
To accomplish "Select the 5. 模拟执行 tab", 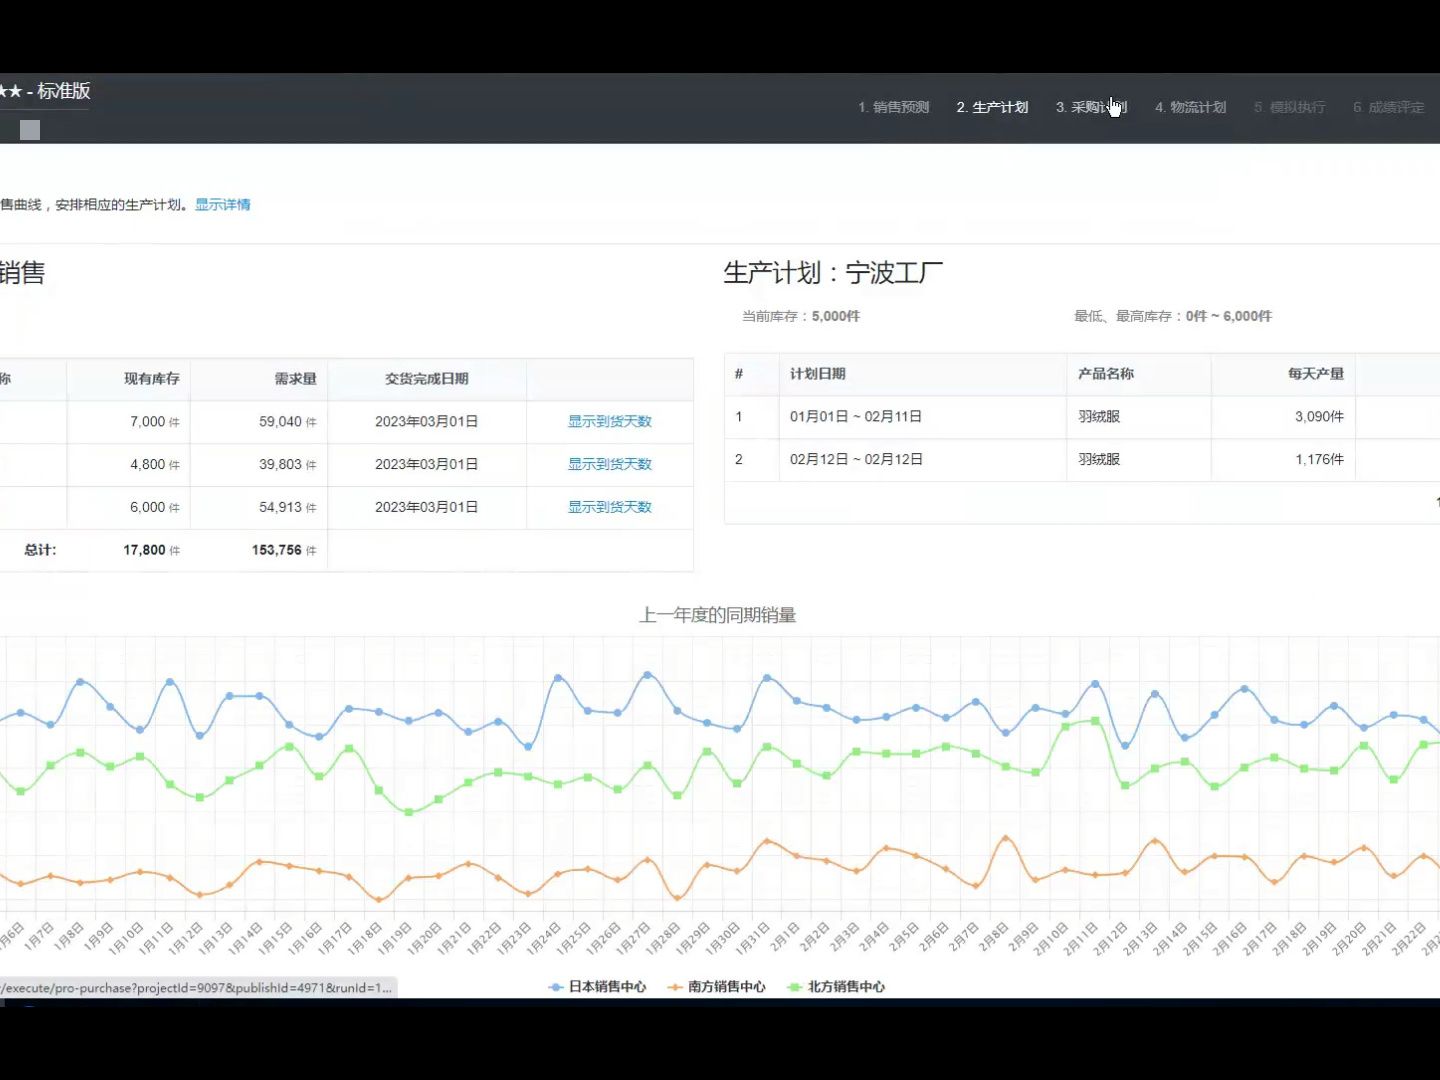I will click(1289, 107).
